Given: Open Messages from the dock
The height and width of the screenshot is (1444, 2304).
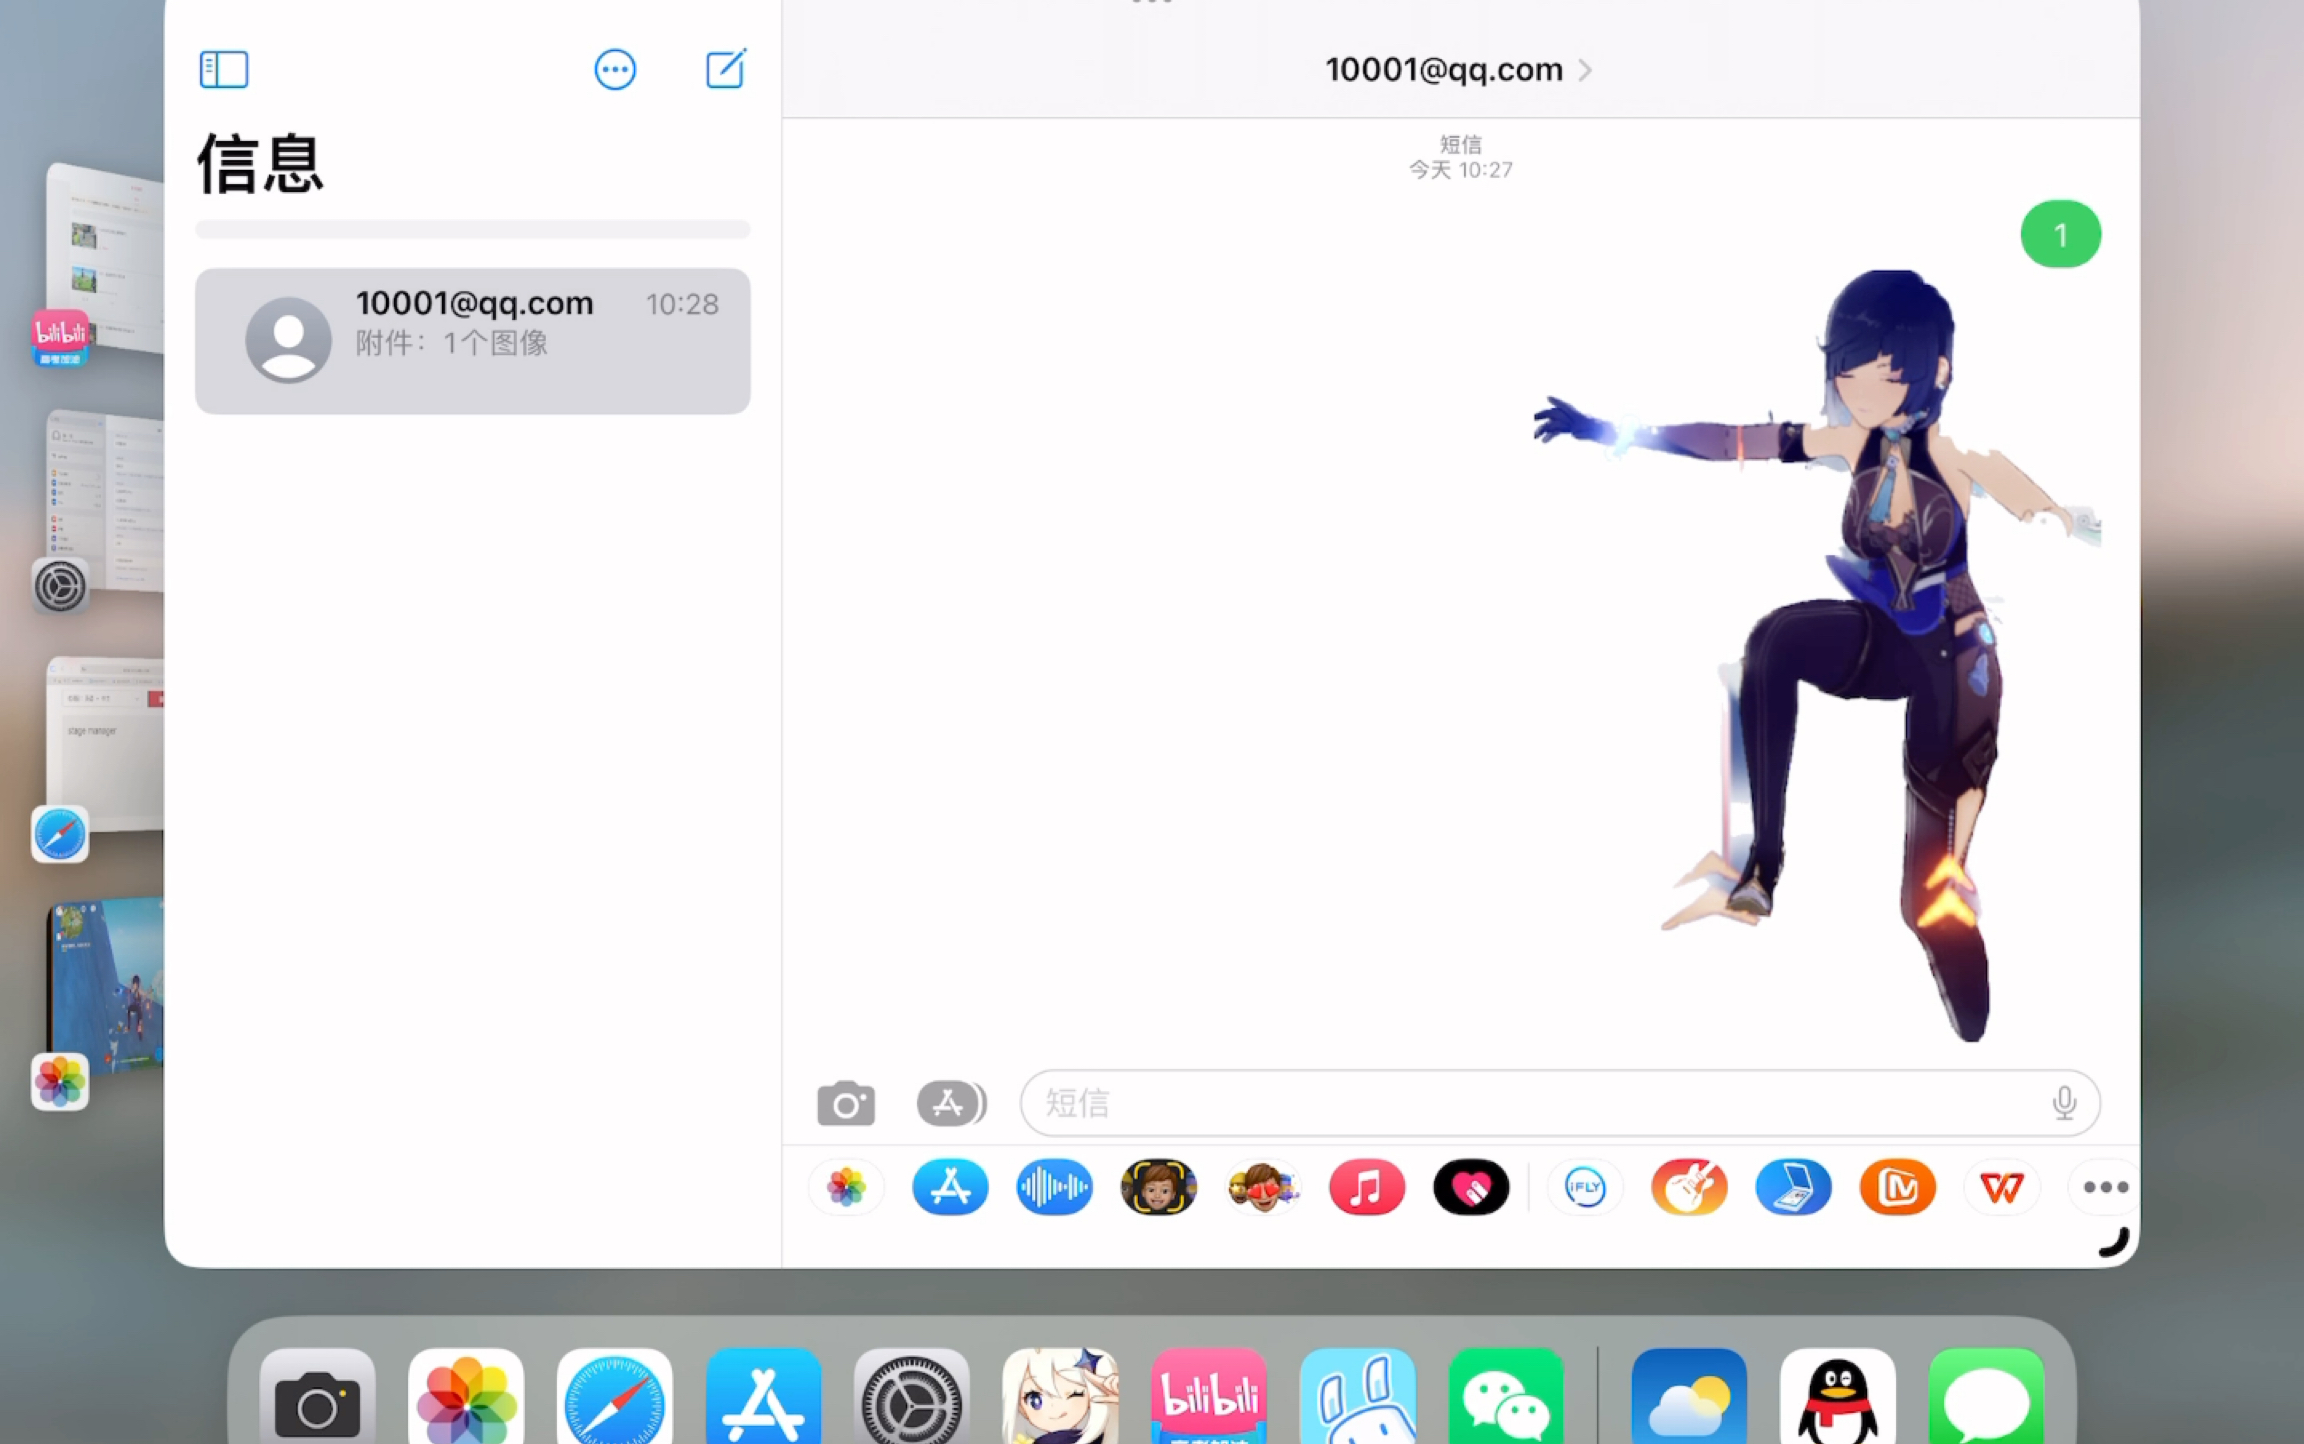Looking at the screenshot, I should [1986, 1397].
